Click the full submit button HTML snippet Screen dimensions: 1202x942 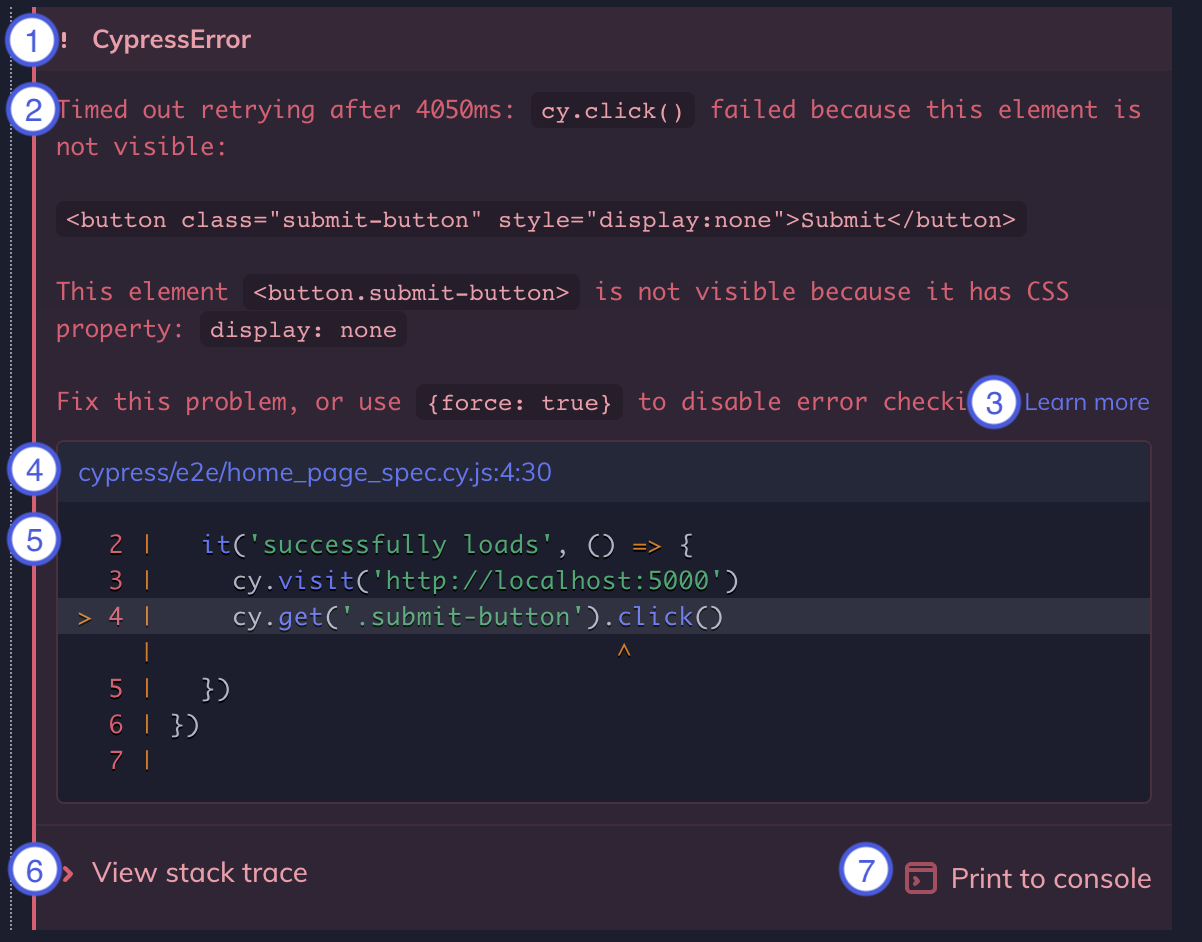540,219
